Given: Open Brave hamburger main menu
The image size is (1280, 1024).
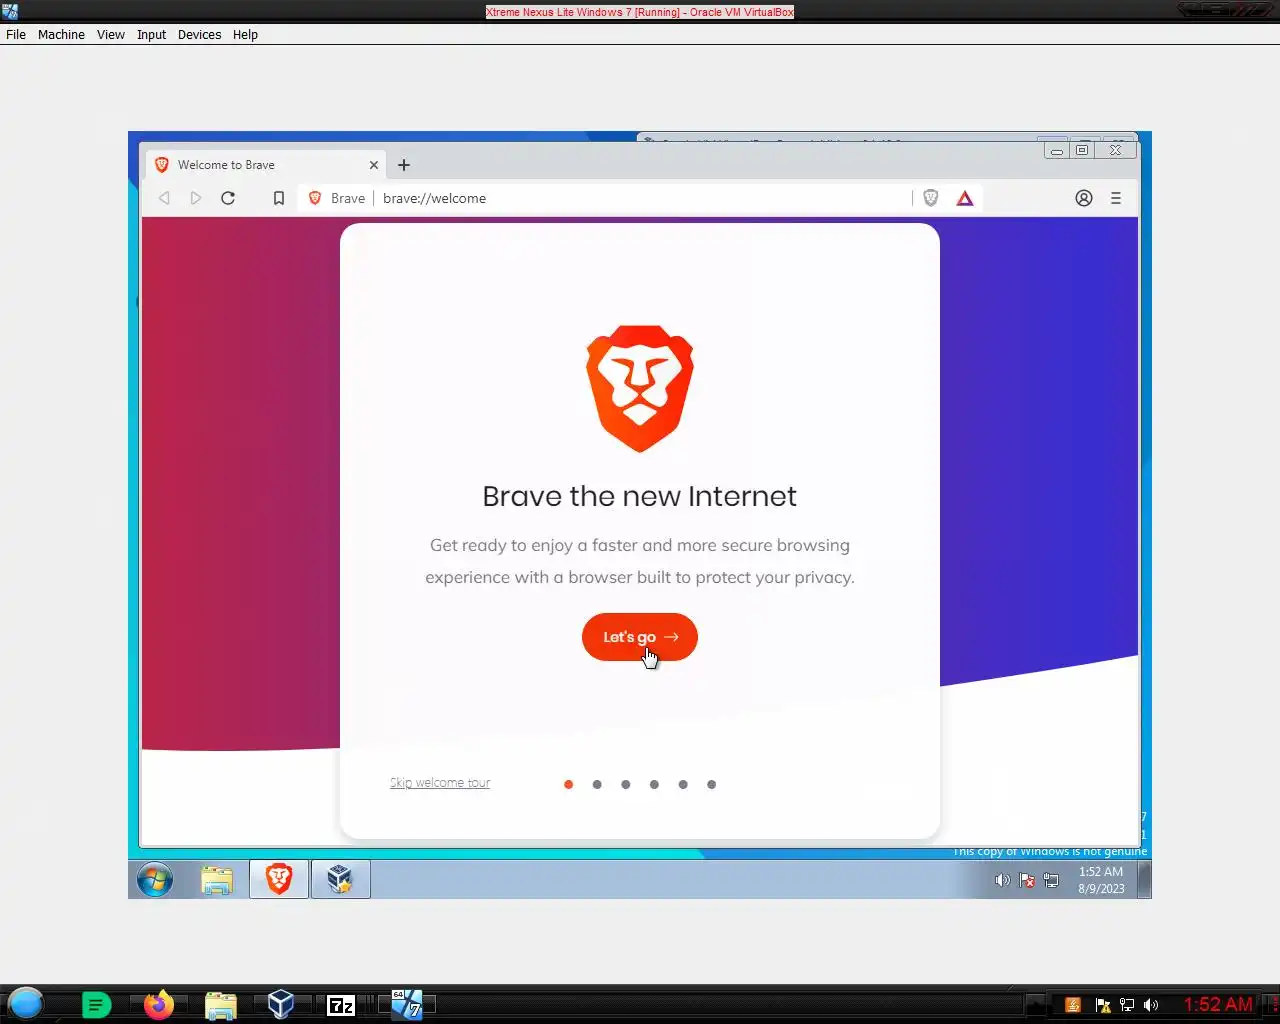Looking at the screenshot, I should click(x=1116, y=198).
